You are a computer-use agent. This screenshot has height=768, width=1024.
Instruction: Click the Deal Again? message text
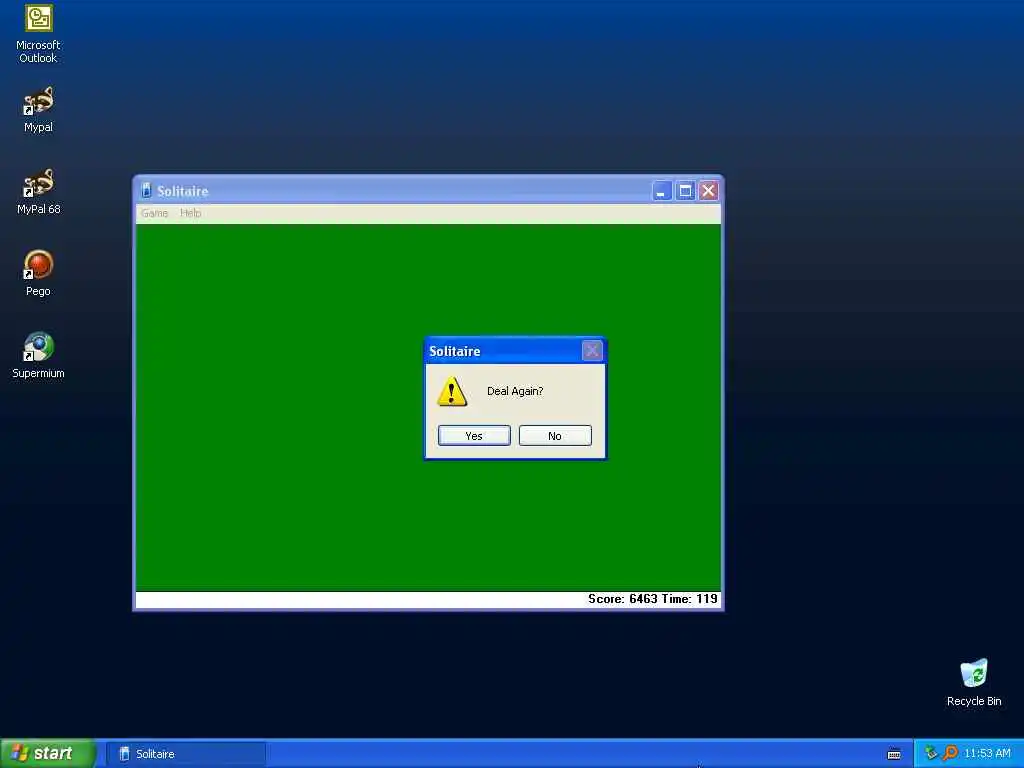coord(515,391)
